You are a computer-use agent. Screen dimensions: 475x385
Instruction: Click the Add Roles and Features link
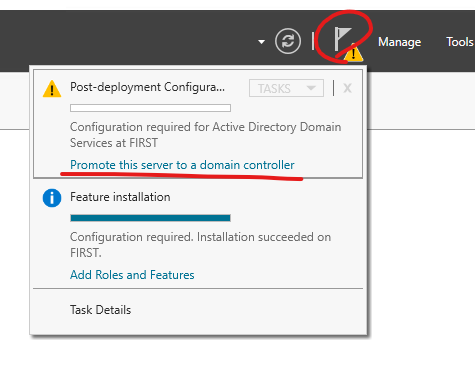[x=132, y=275]
